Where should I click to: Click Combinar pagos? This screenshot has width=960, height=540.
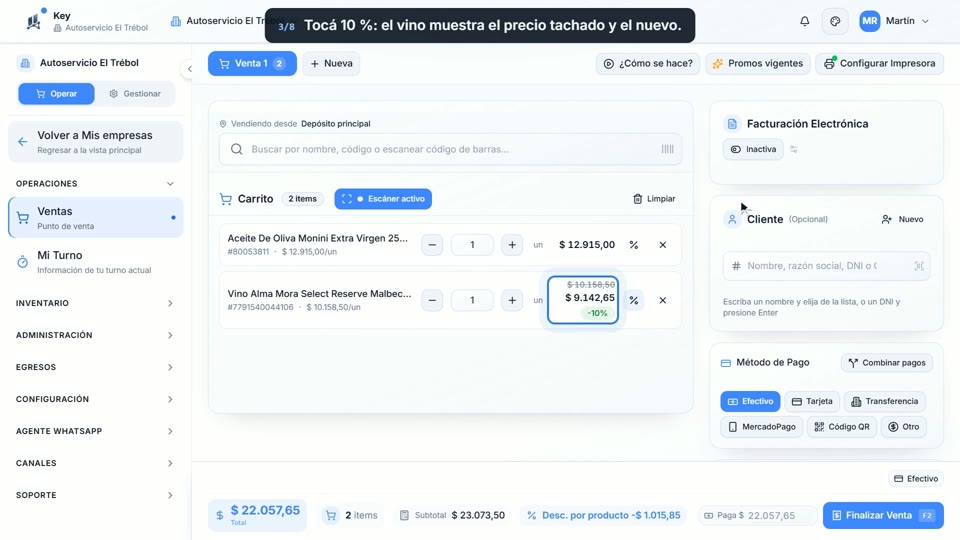[x=887, y=363]
